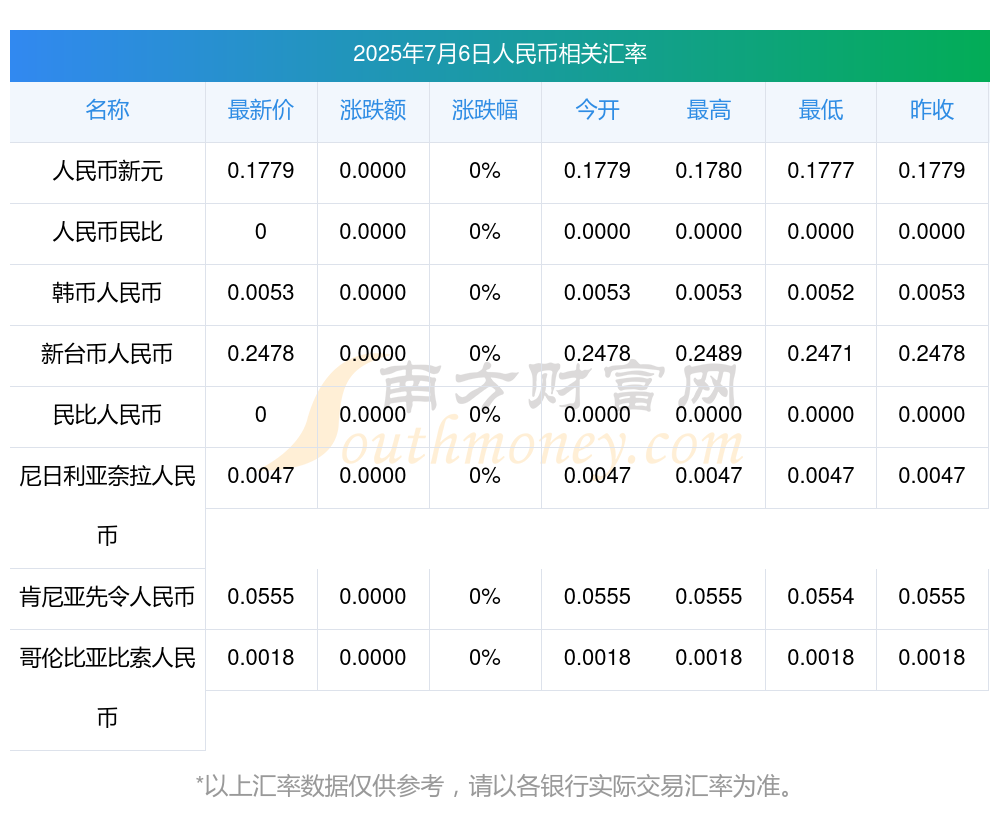Select the 人民币民比 row name
The height and width of the screenshot is (817, 1000).
click(x=107, y=232)
